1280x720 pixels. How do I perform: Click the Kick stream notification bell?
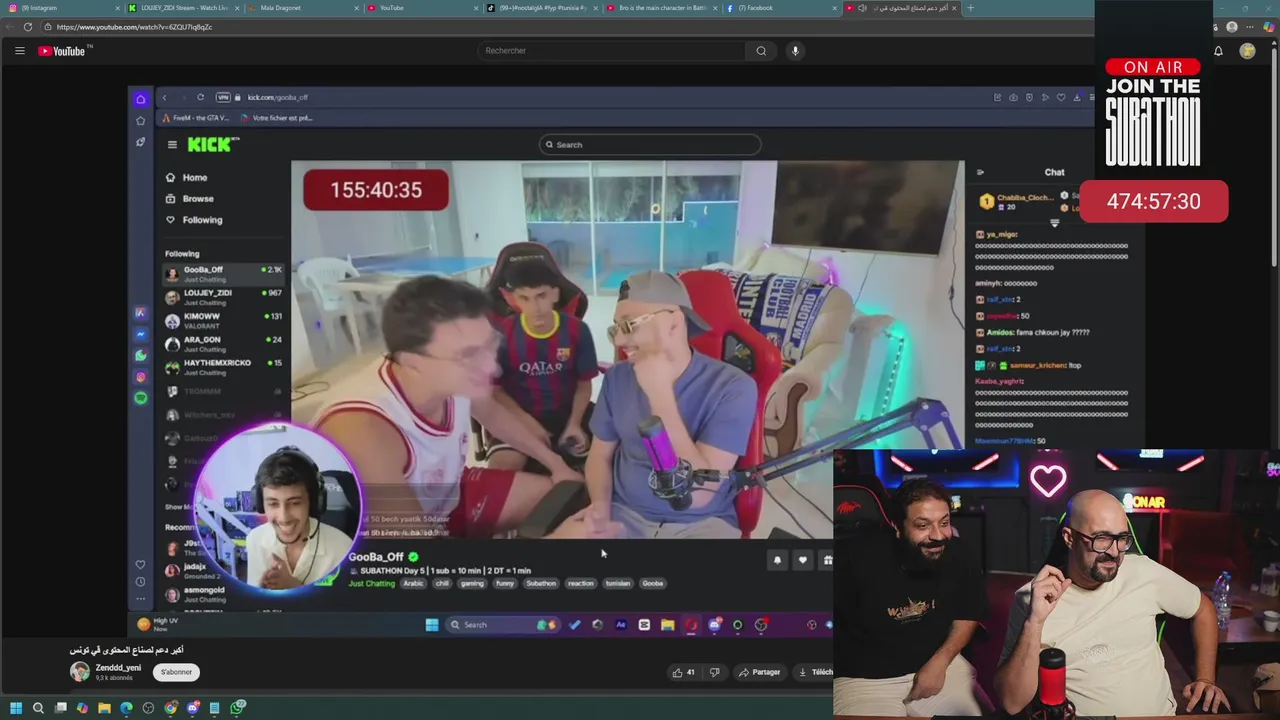pyautogui.click(x=777, y=560)
